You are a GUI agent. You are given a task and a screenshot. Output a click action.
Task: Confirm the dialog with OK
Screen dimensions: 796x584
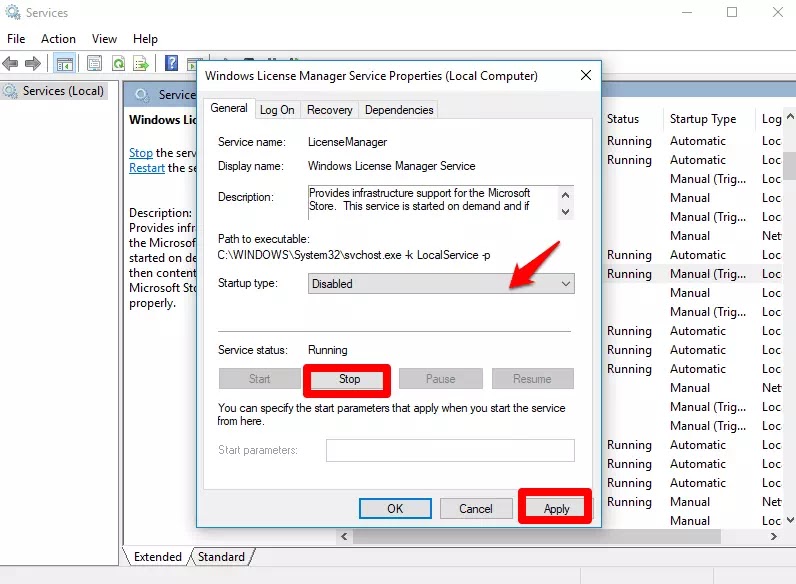click(x=395, y=508)
